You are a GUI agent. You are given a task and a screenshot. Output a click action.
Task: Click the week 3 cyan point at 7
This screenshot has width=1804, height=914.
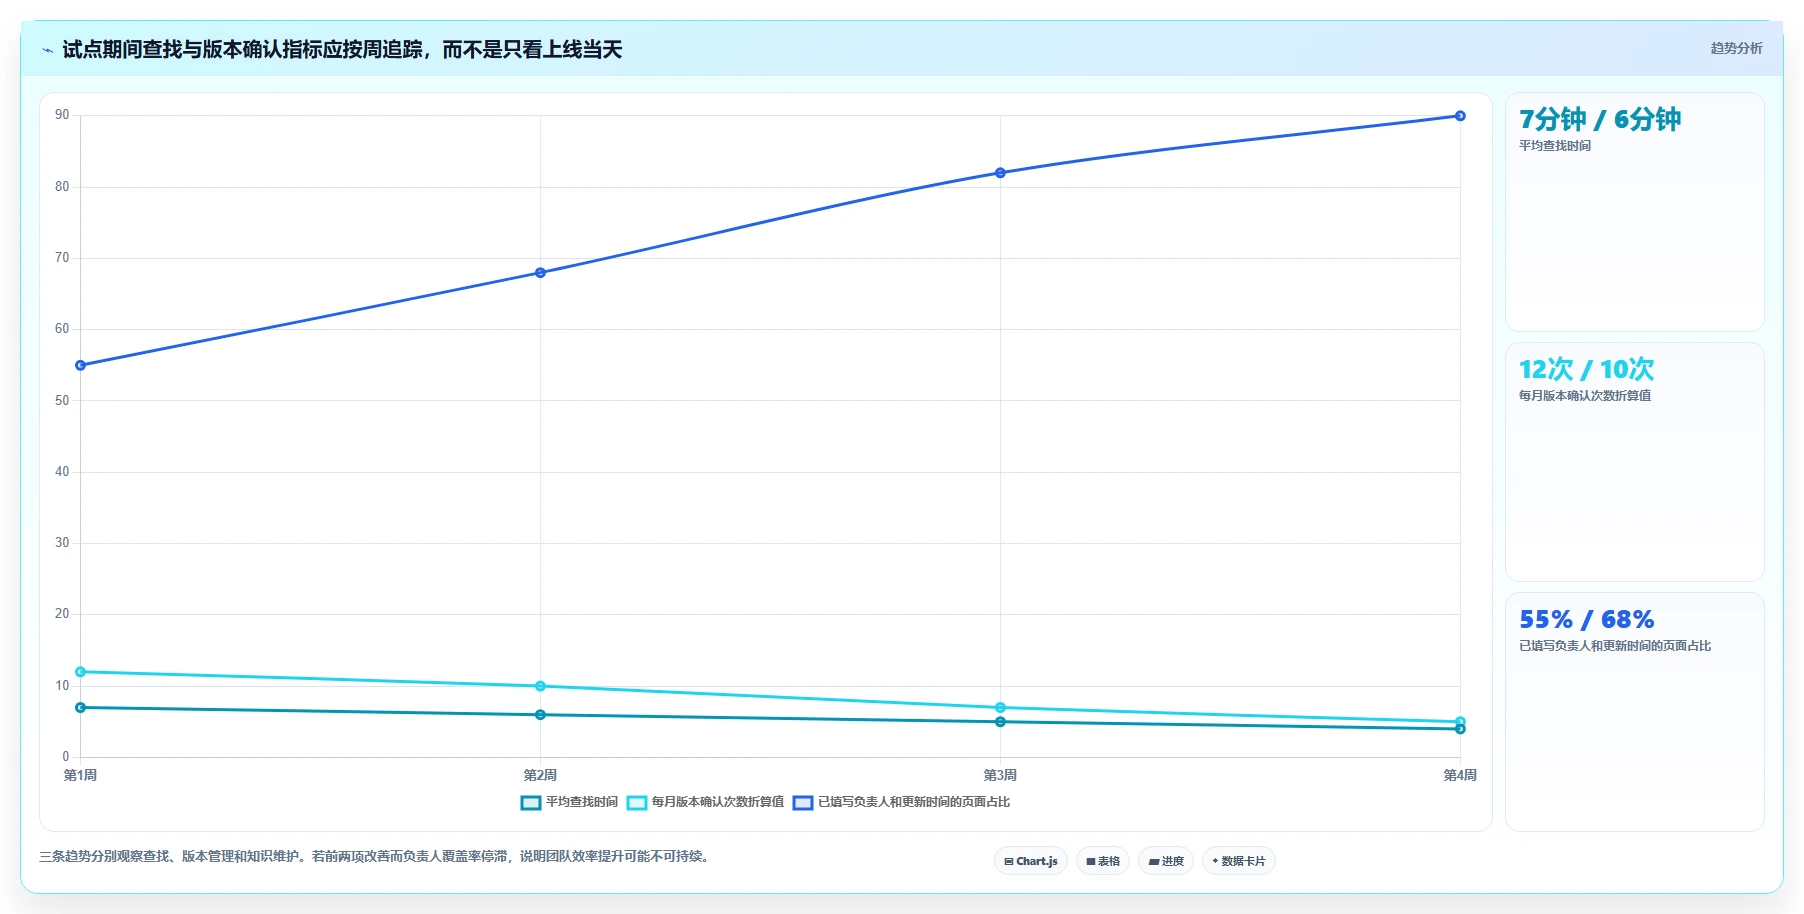(1000, 708)
